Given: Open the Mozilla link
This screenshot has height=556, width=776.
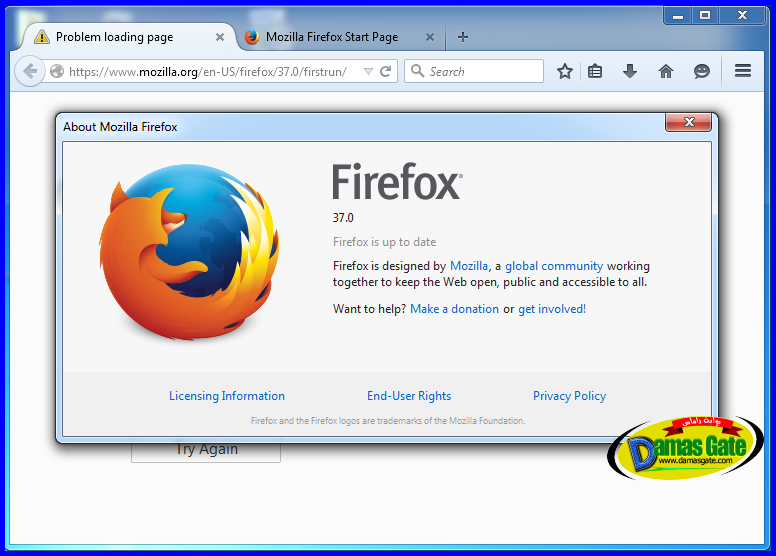Looking at the screenshot, I should pyautogui.click(x=468, y=266).
